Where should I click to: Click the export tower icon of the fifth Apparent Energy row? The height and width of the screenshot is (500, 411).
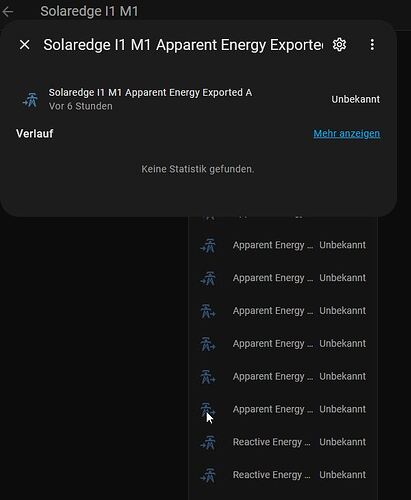click(208, 377)
